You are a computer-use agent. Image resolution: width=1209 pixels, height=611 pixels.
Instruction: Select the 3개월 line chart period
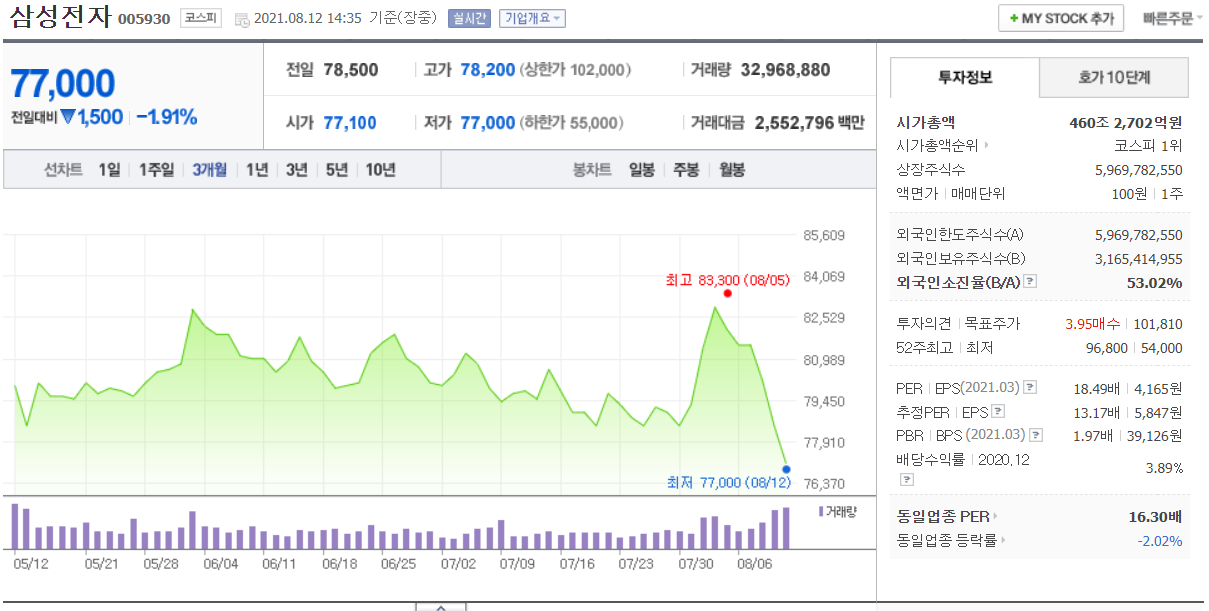tap(210, 169)
